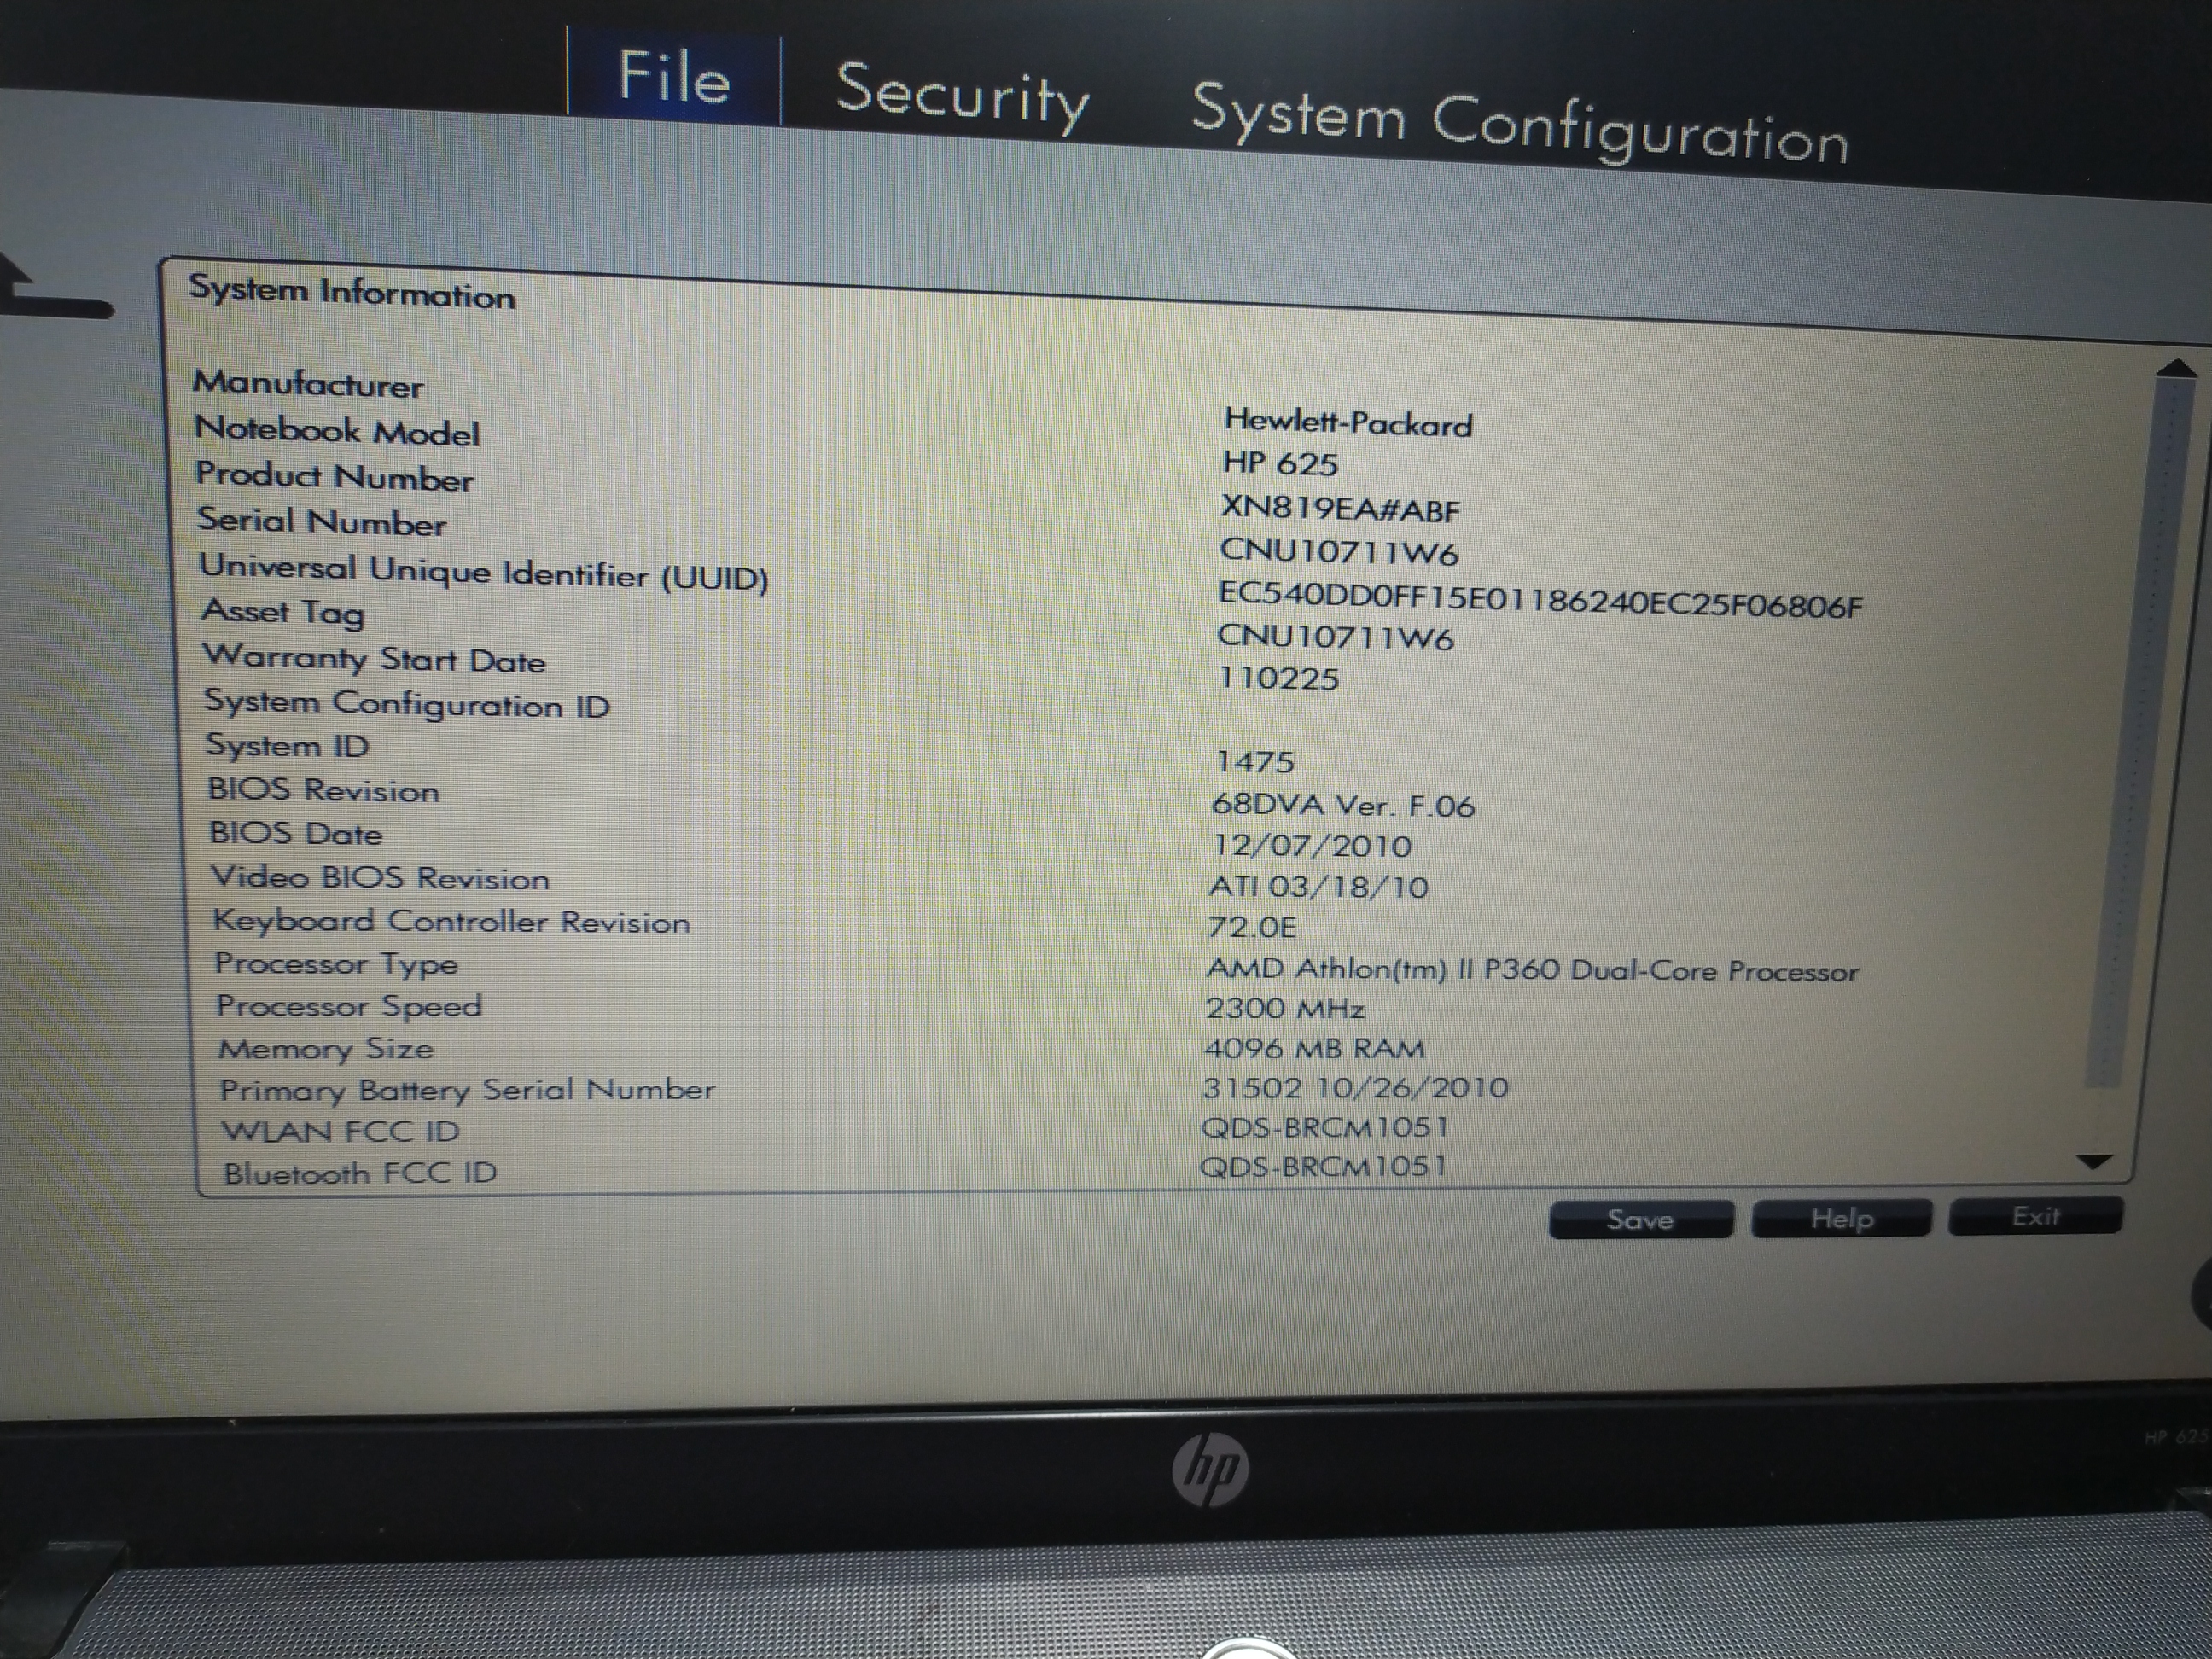The height and width of the screenshot is (1659, 2212).
Task: Select the Warranty Start Date label
Action: pos(374,659)
